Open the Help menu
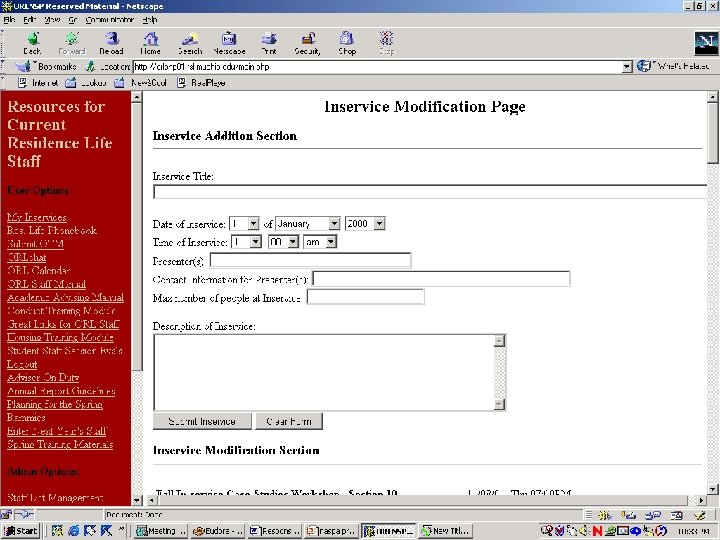Viewport: 720px width, 540px height. point(150,20)
